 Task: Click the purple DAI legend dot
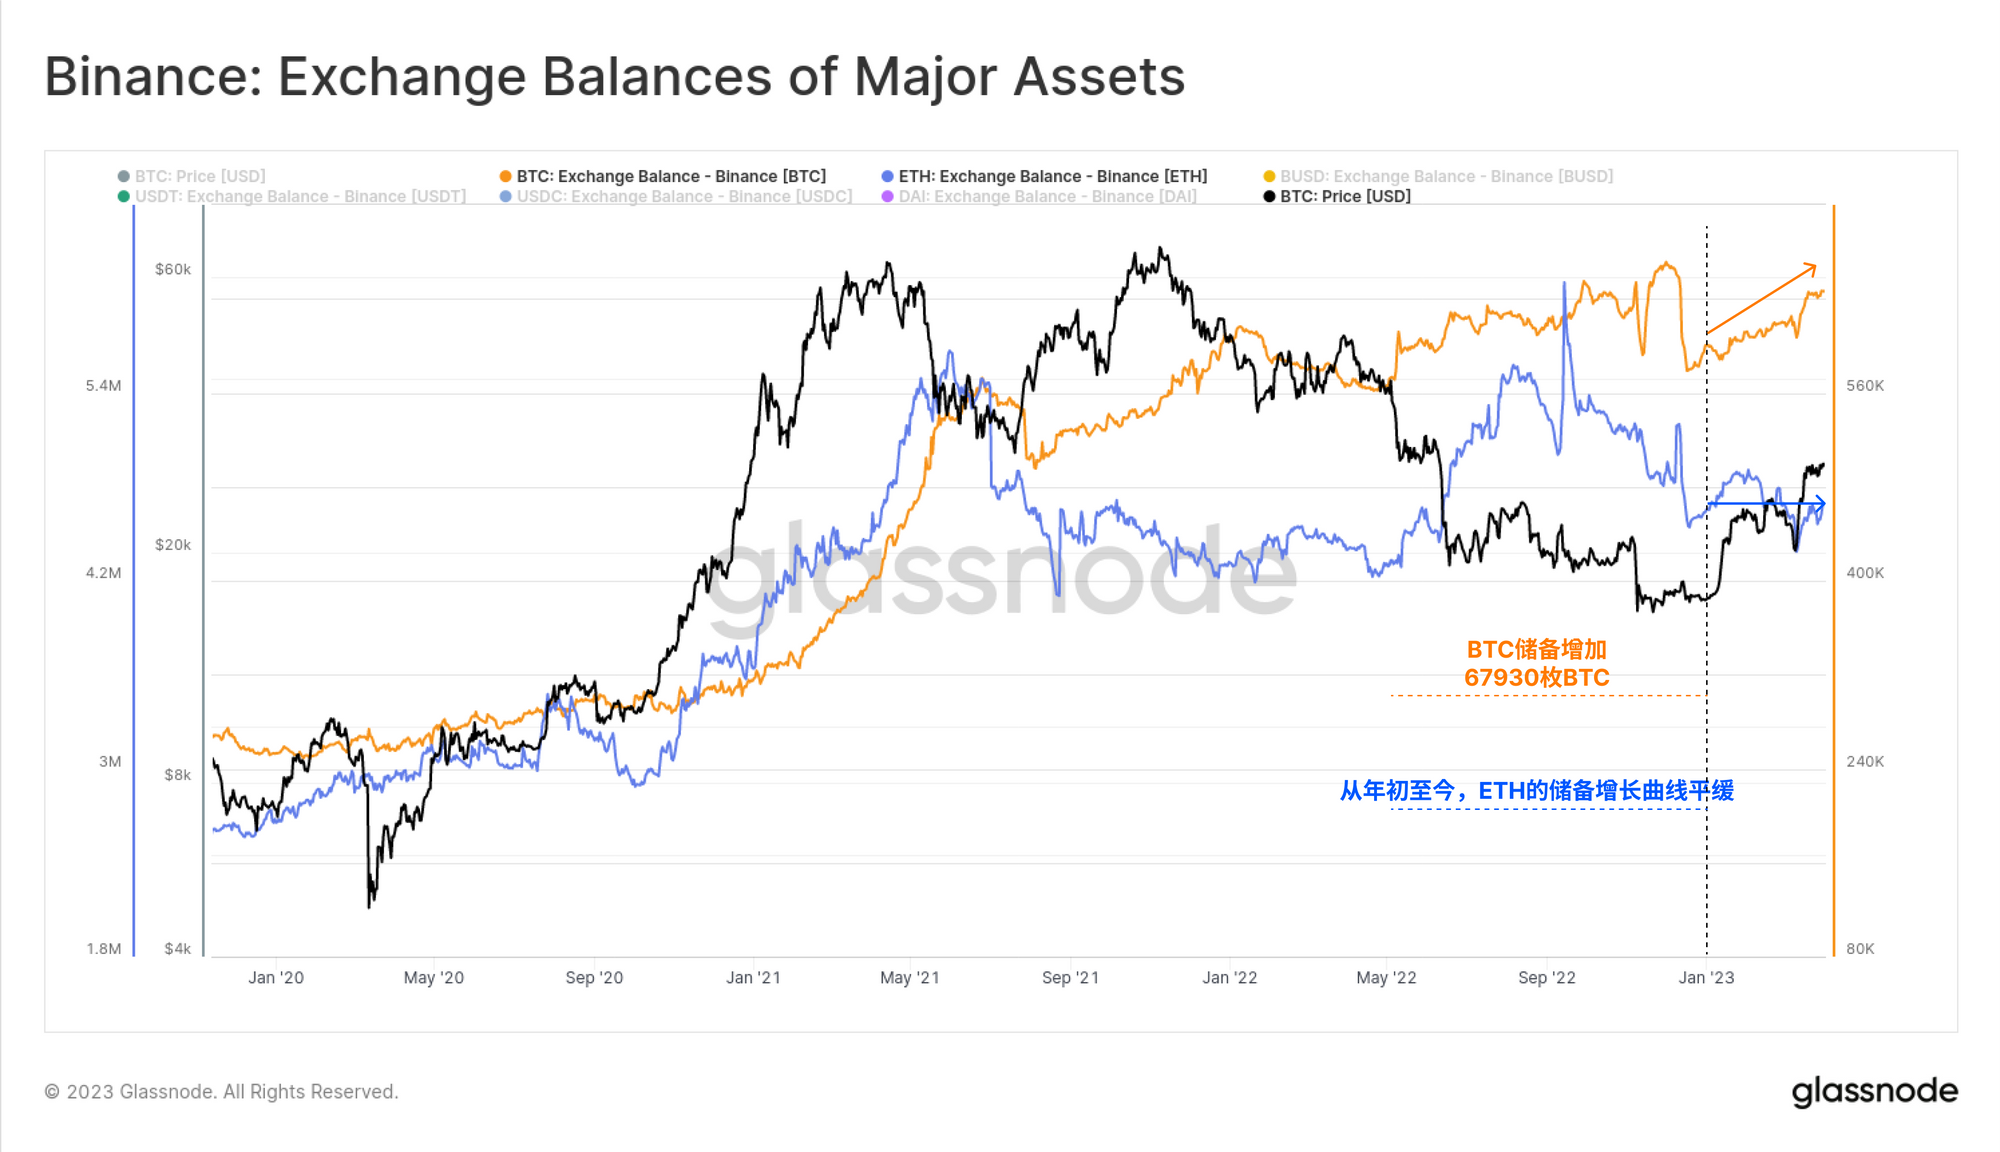[x=887, y=196]
